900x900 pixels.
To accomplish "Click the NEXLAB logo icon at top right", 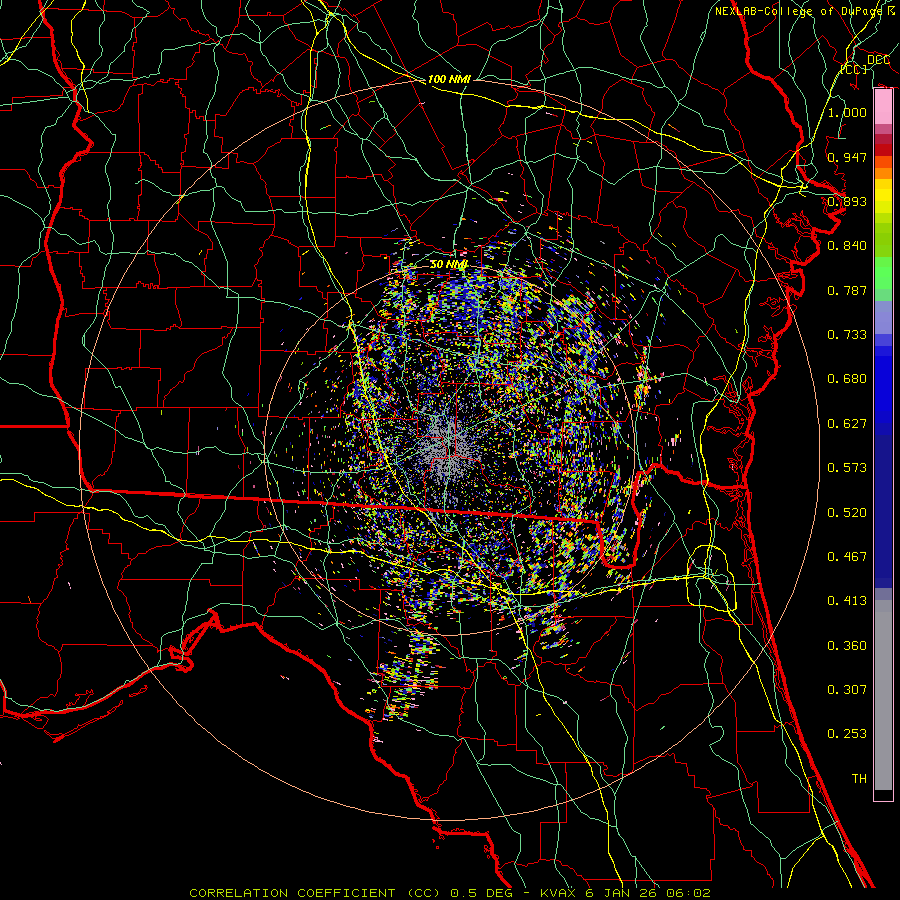I will coord(890,11).
